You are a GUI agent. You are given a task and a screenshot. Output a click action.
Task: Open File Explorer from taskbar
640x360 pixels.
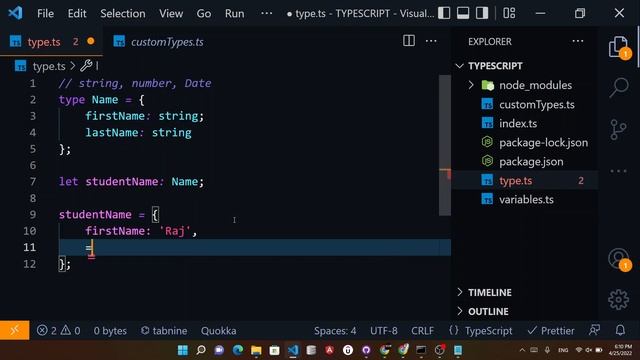[256, 350]
